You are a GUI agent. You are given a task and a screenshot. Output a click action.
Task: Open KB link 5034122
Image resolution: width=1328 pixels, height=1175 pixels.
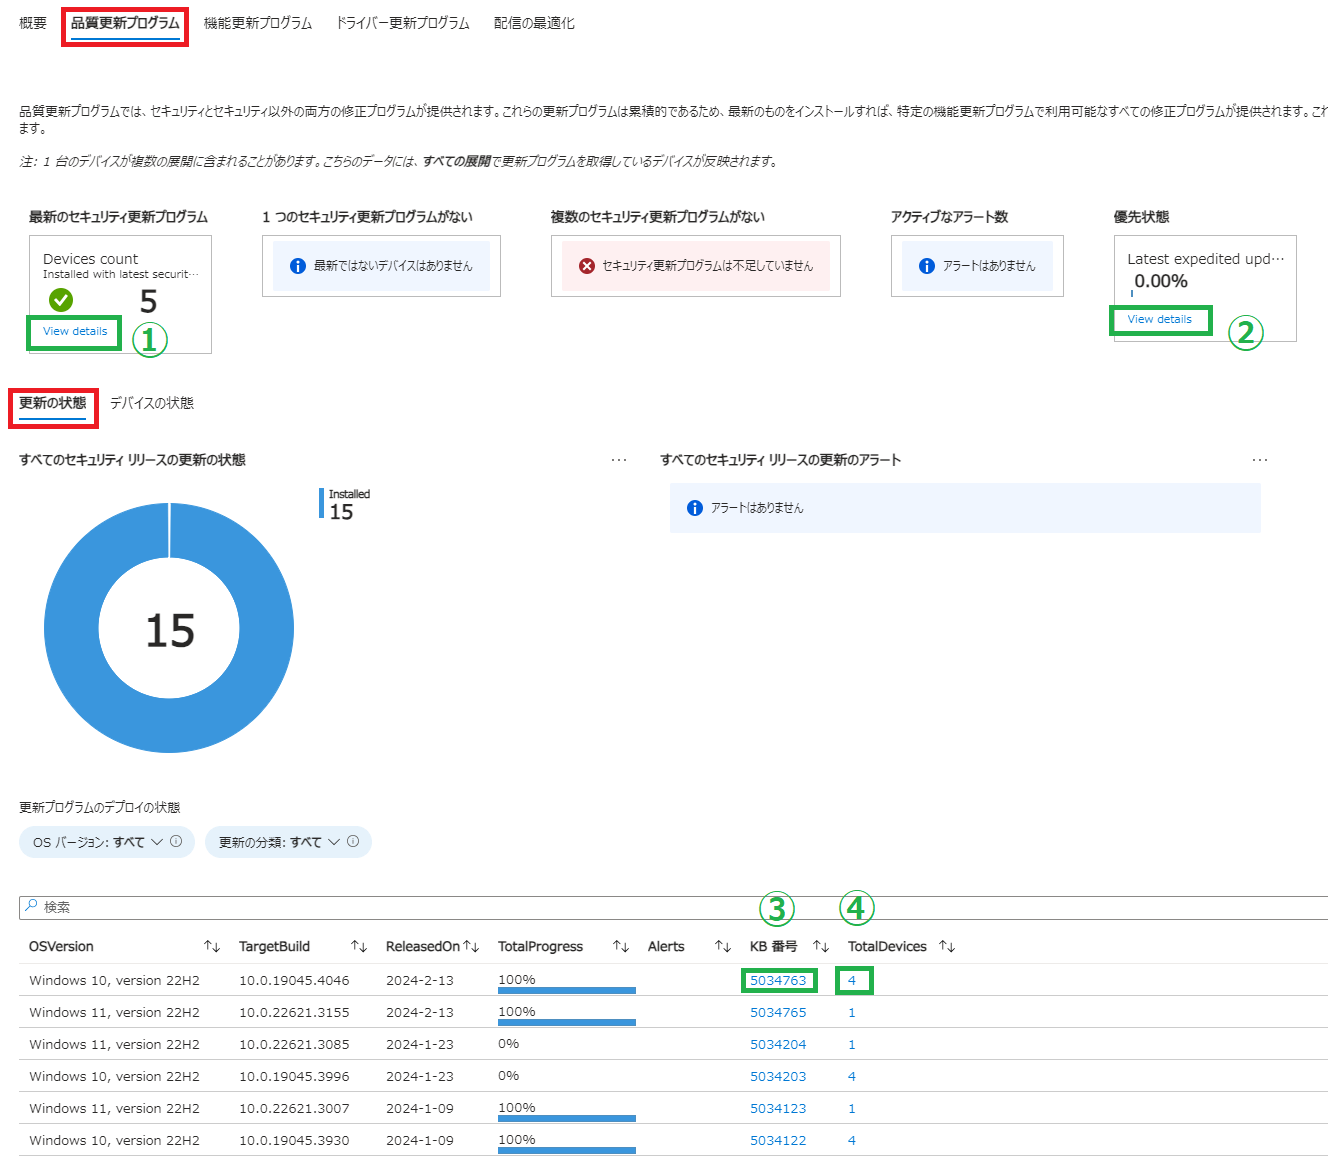778,1140
